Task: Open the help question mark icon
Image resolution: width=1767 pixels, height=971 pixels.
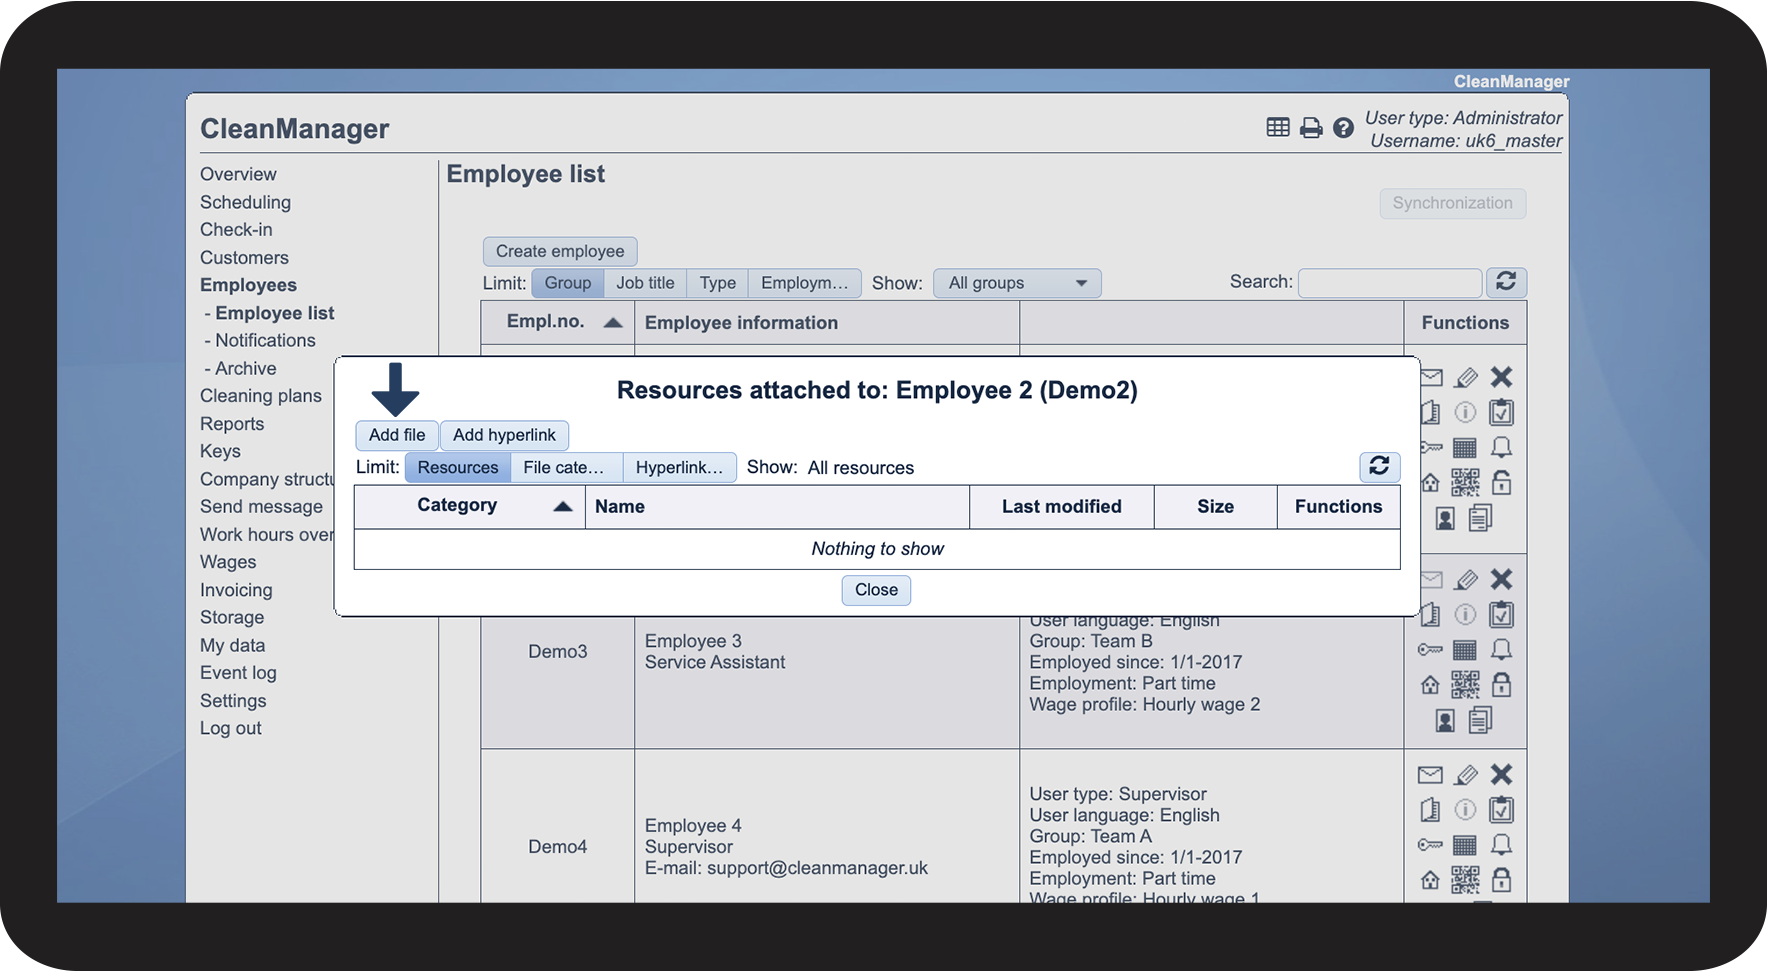Action: pyautogui.click(x=1343, y=128)
